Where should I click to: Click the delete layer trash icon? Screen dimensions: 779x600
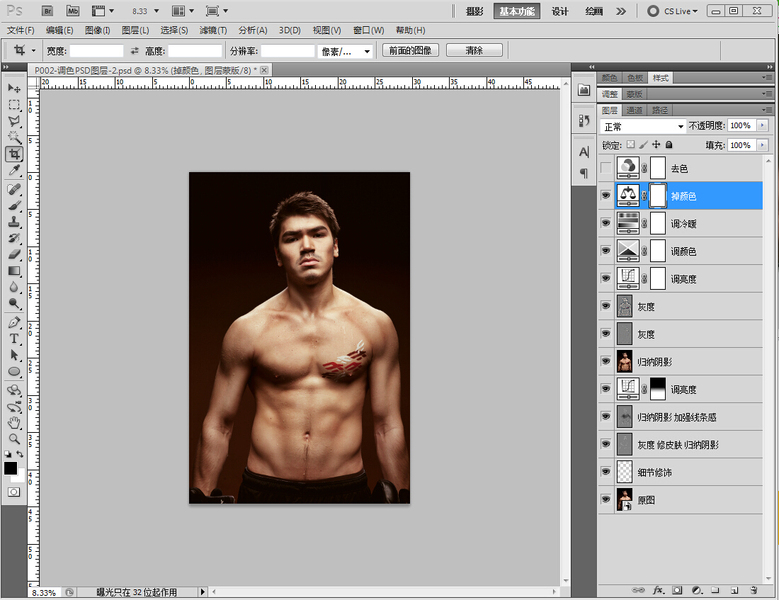point(753,590)
